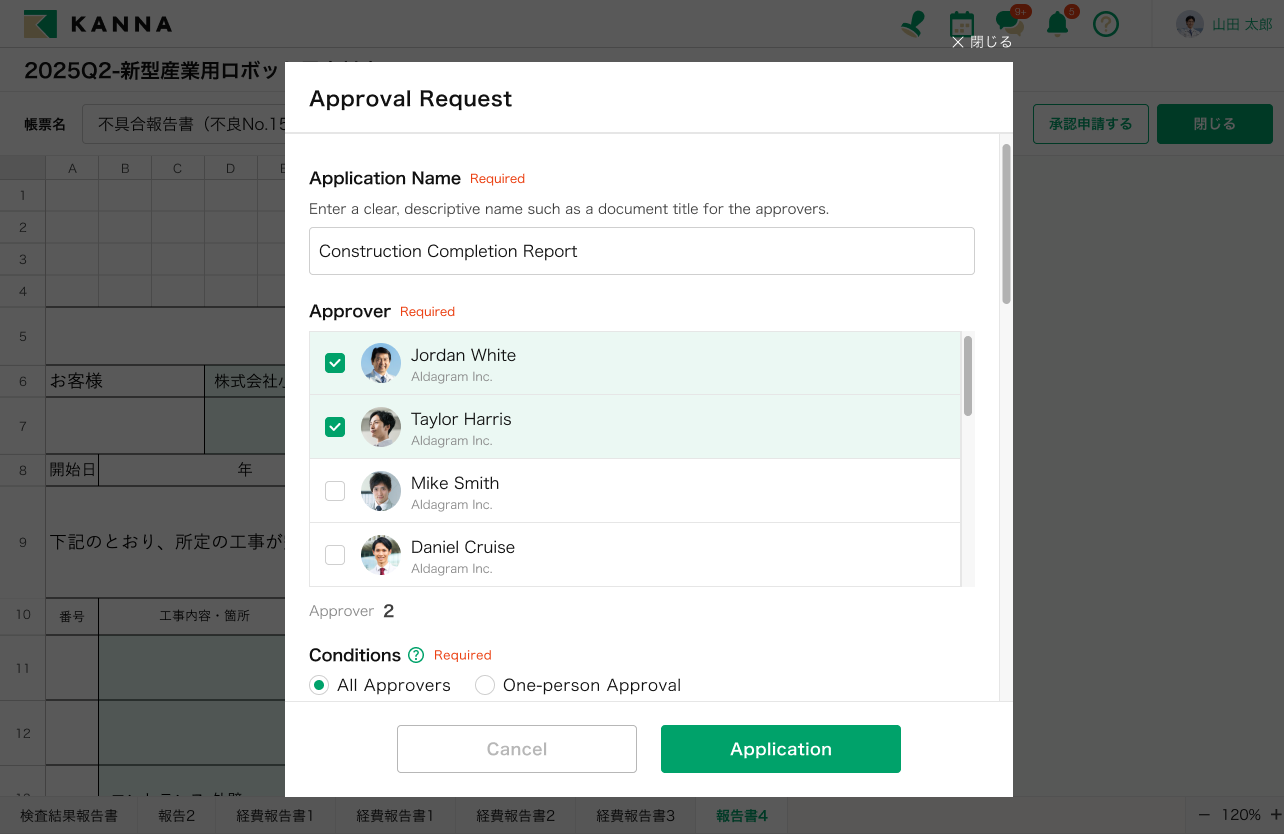This screenshot has height=834, width=1284.
Task: Switch to the 経費報告書3 sheet tab
Action: coord(635,816)
